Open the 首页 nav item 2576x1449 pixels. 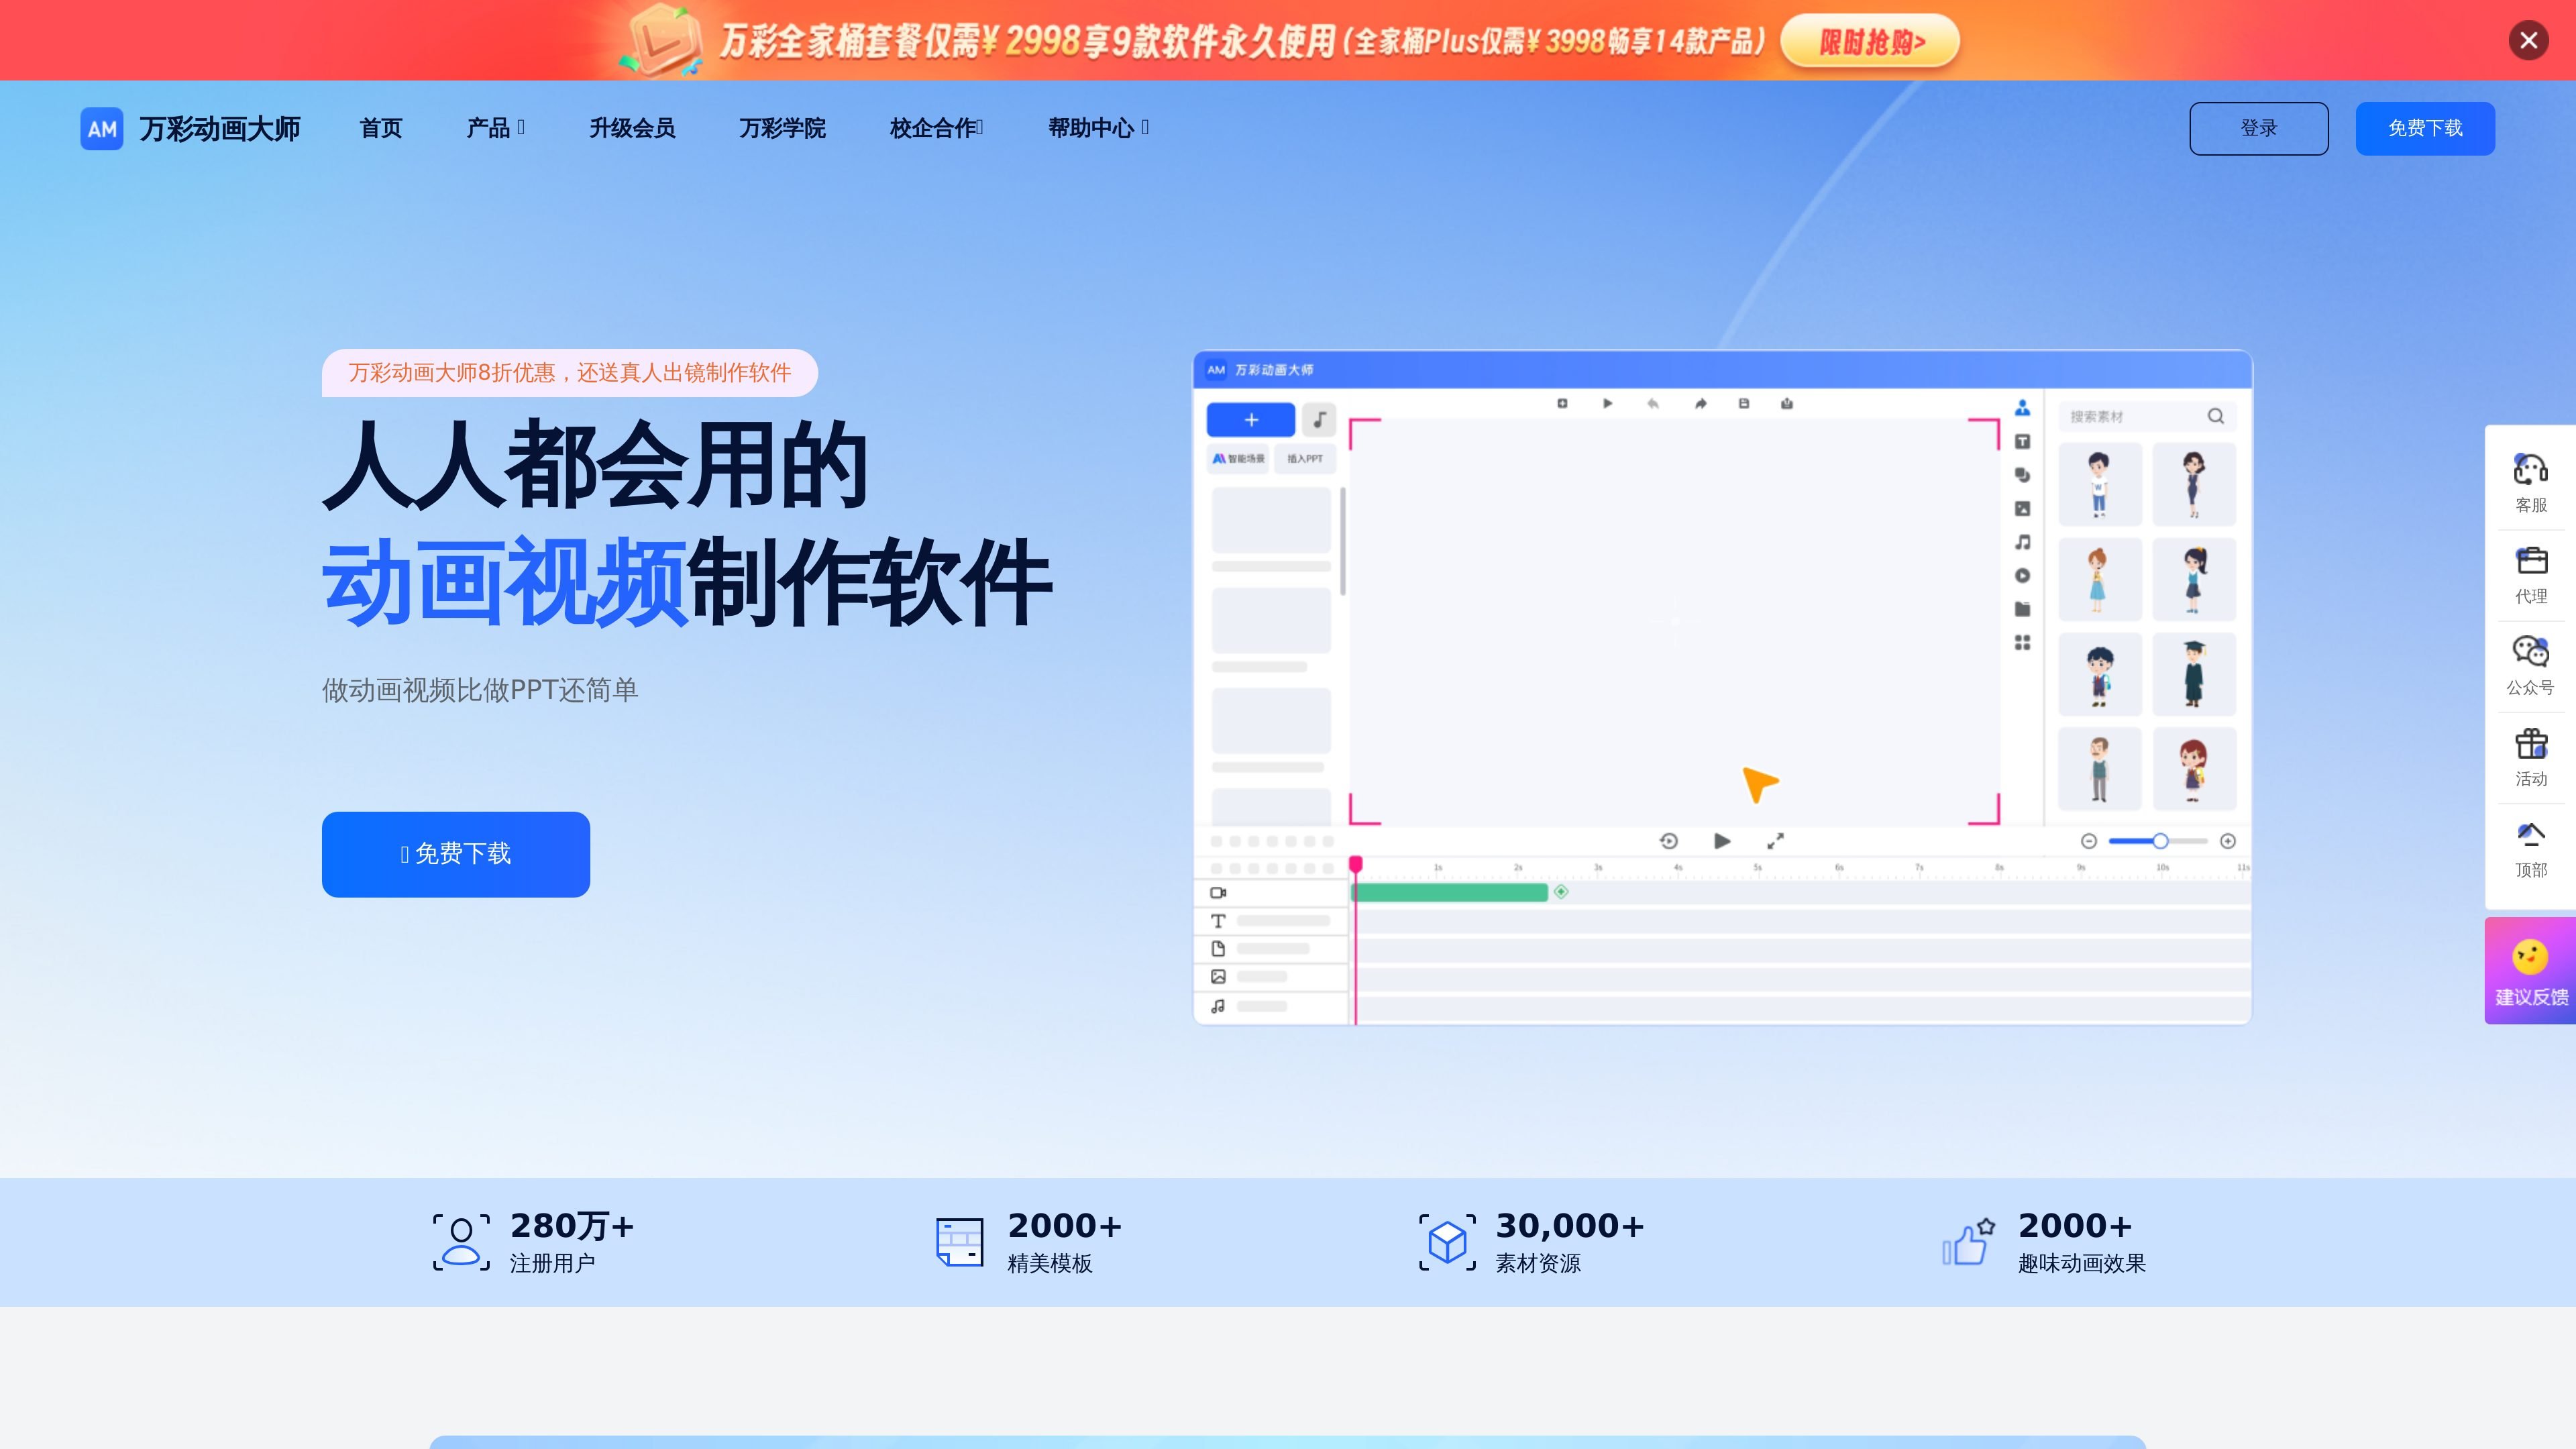[x=381, y=128]
